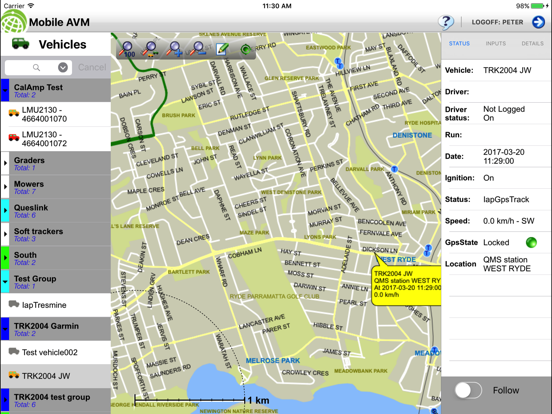Image resolution: width=552 pixels, height=414 pixels.
Task: Open help via the question mark icon
Action: pos(446,22)
